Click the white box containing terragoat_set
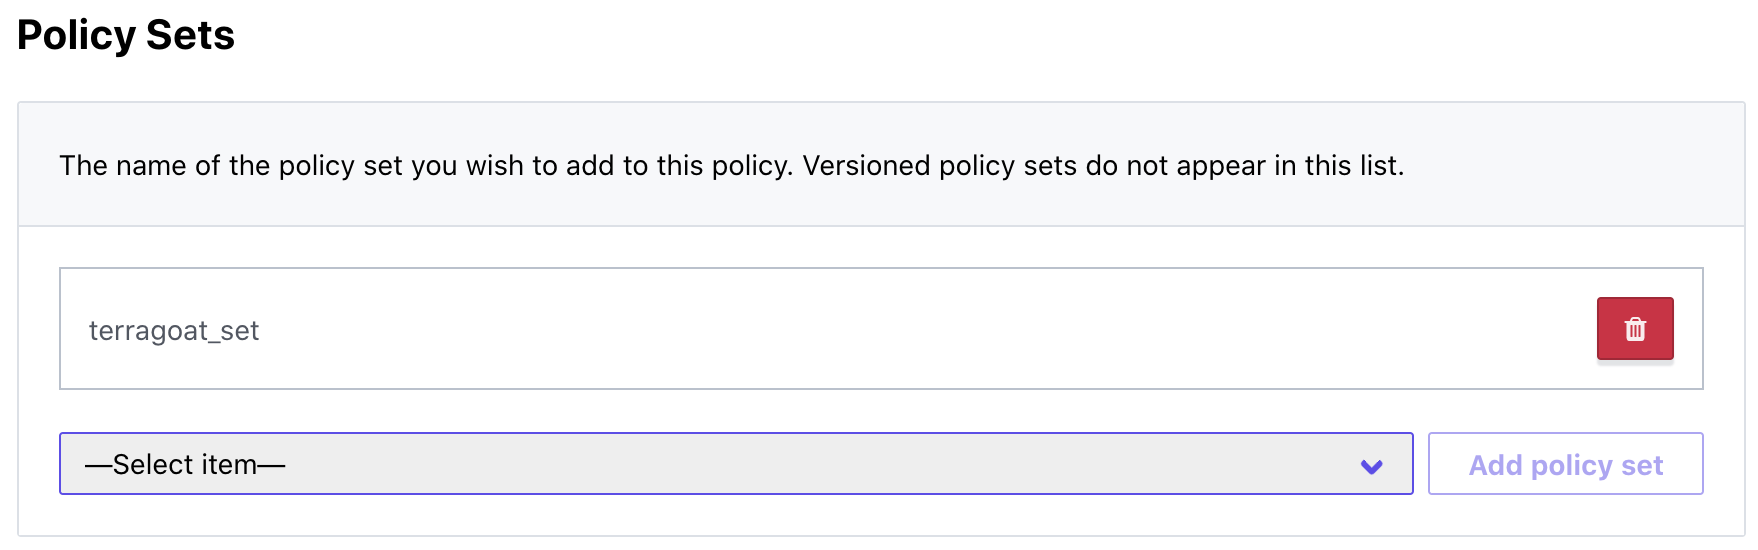 click(881, 328)
